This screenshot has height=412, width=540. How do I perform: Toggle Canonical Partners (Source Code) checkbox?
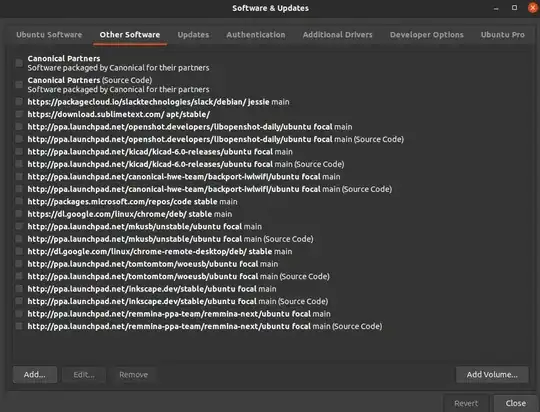click(19, 85)
